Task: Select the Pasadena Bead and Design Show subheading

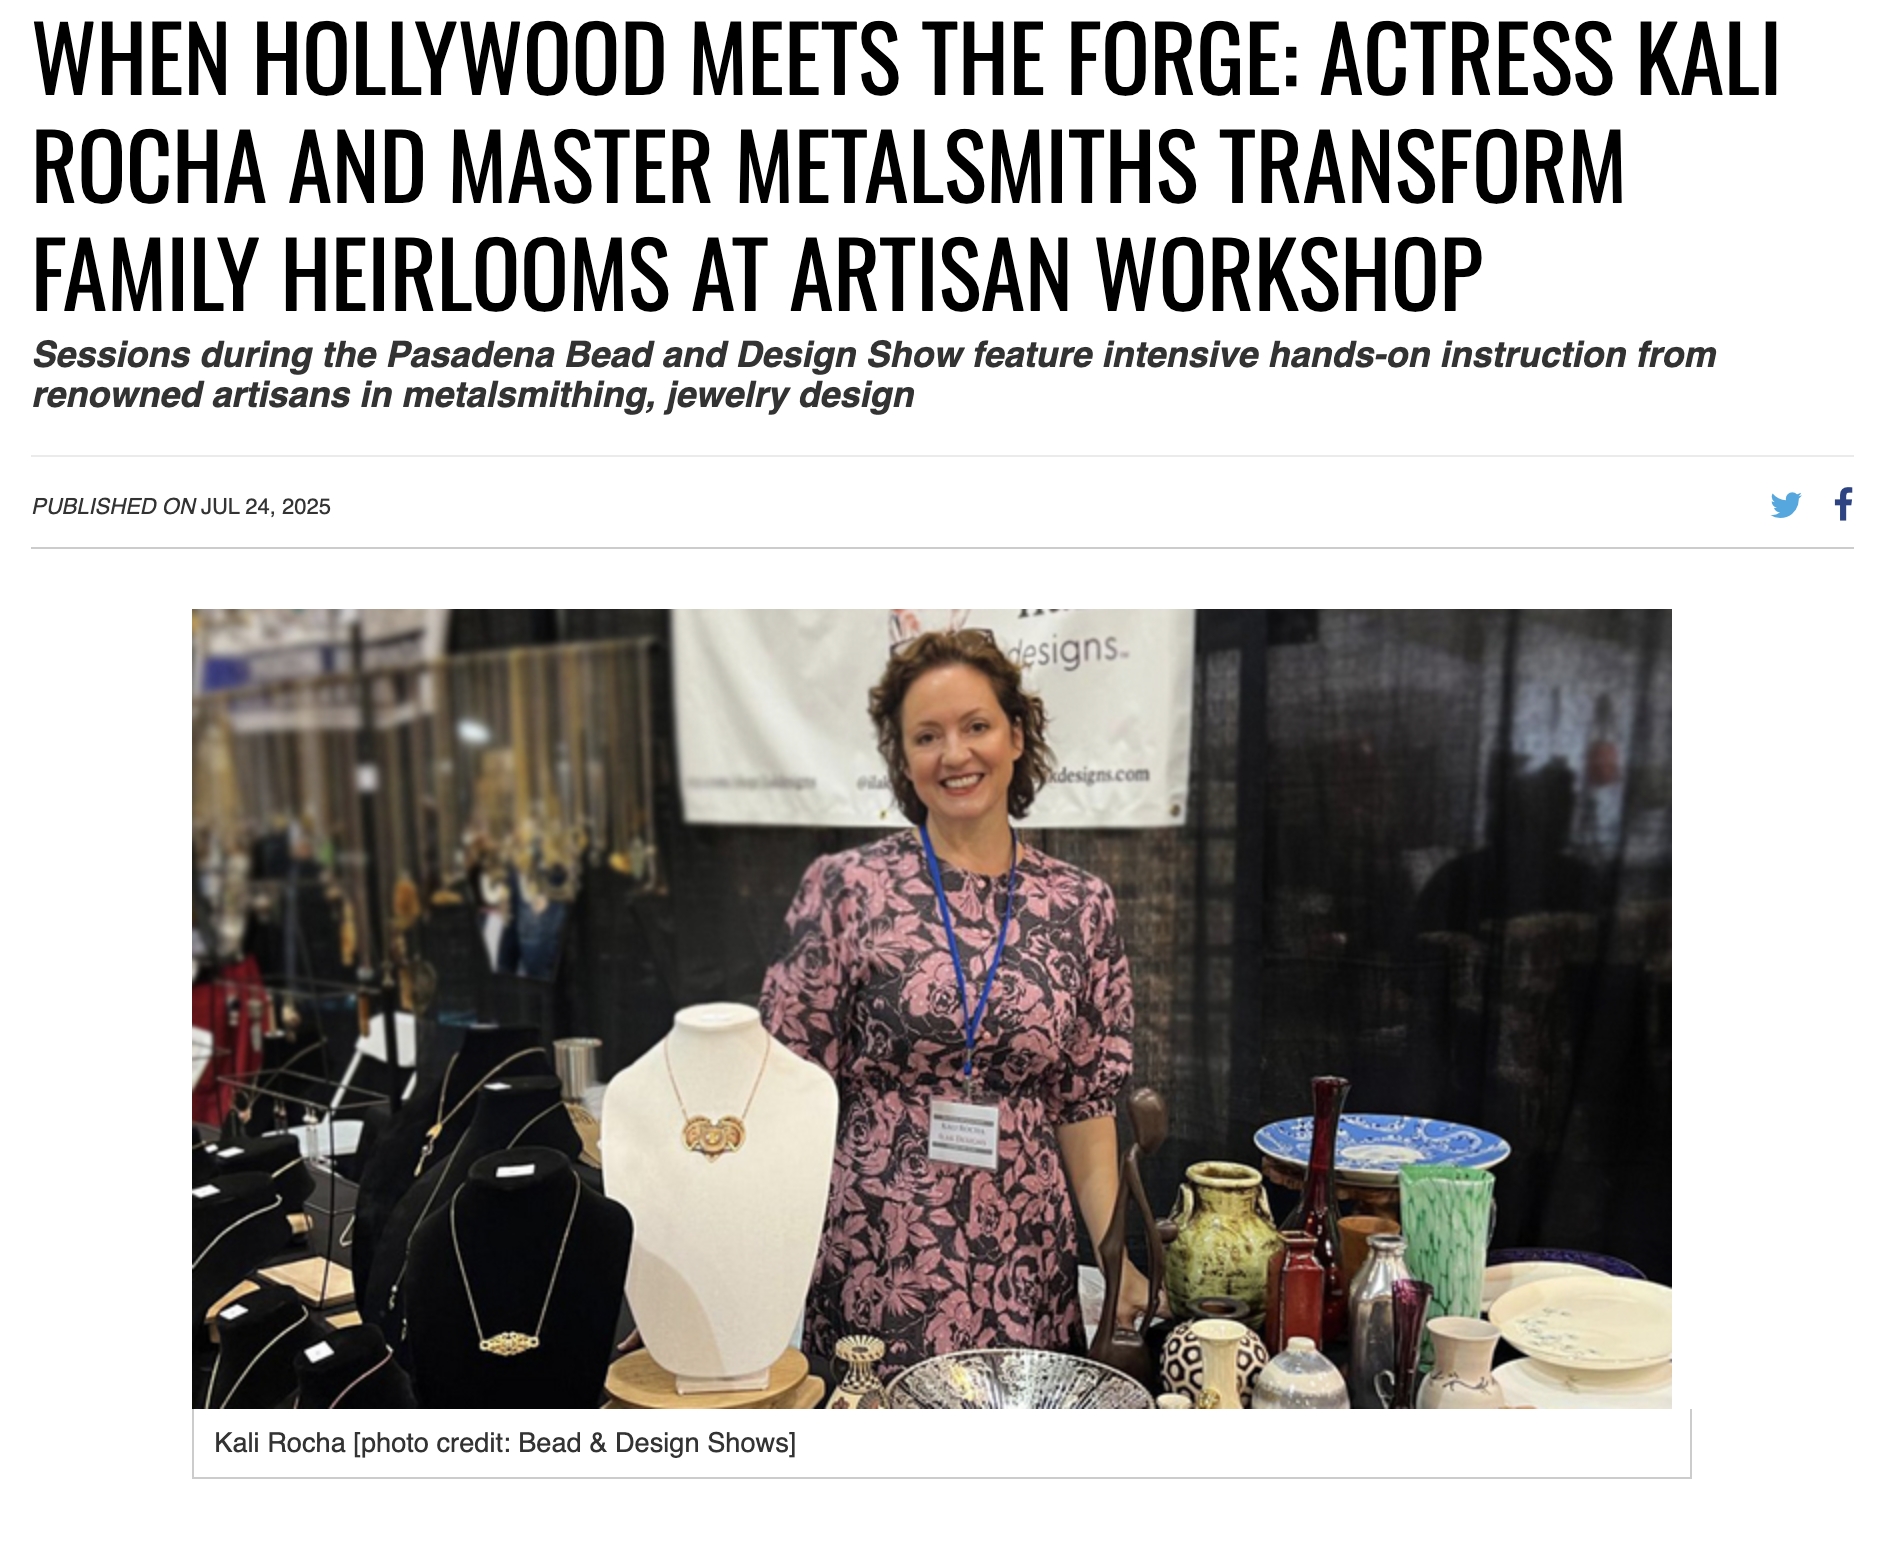Action: (874, 375)
